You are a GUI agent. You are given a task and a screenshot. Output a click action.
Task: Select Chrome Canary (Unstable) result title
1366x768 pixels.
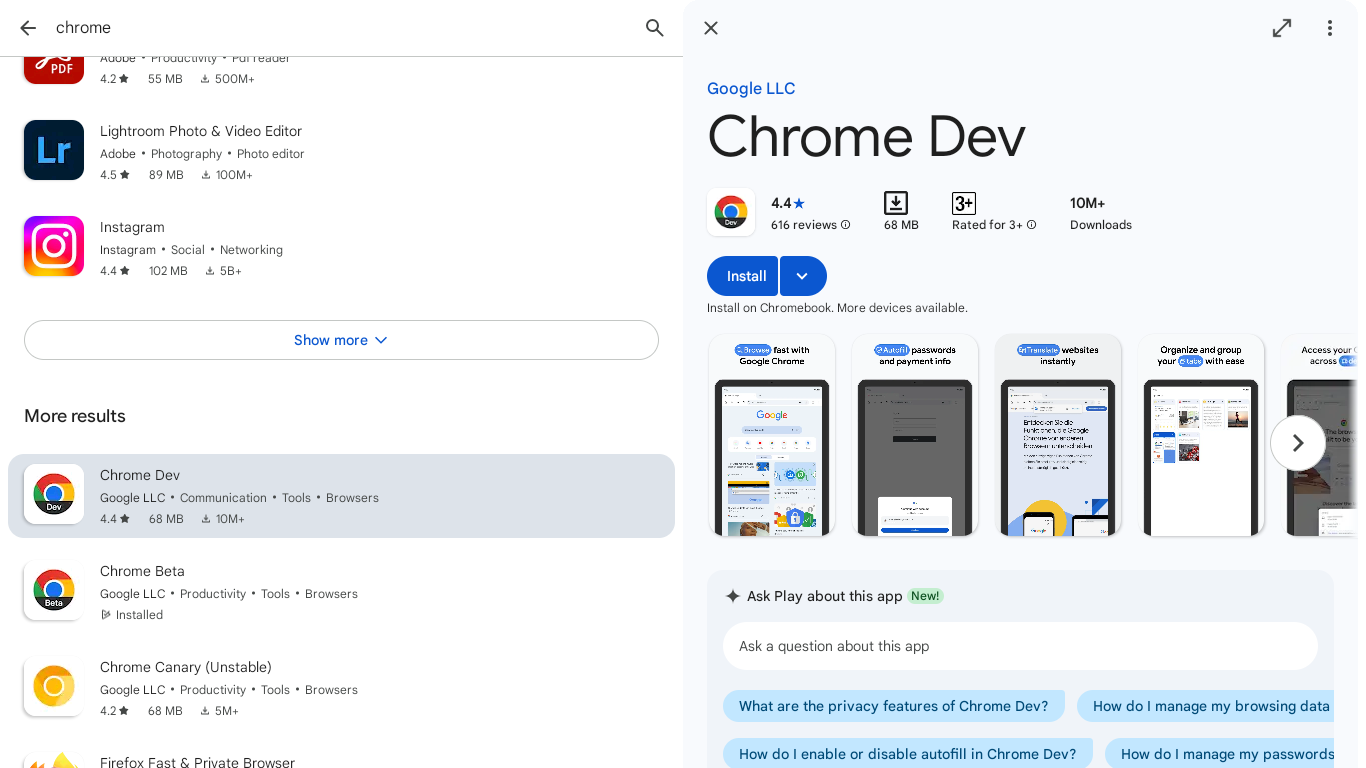pyautogui.click(x=186, y=667)
